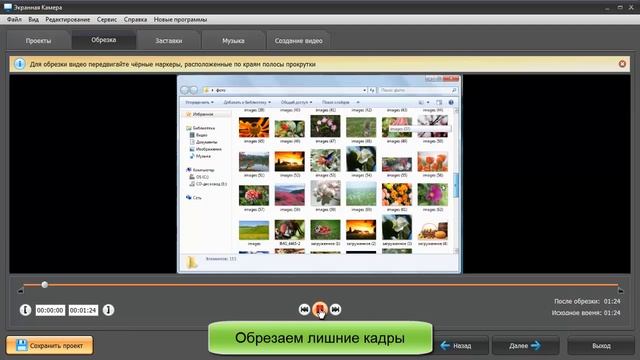Proceed with the Далее button
Viewport: 640px width, 360px height.
pos(525,346)
